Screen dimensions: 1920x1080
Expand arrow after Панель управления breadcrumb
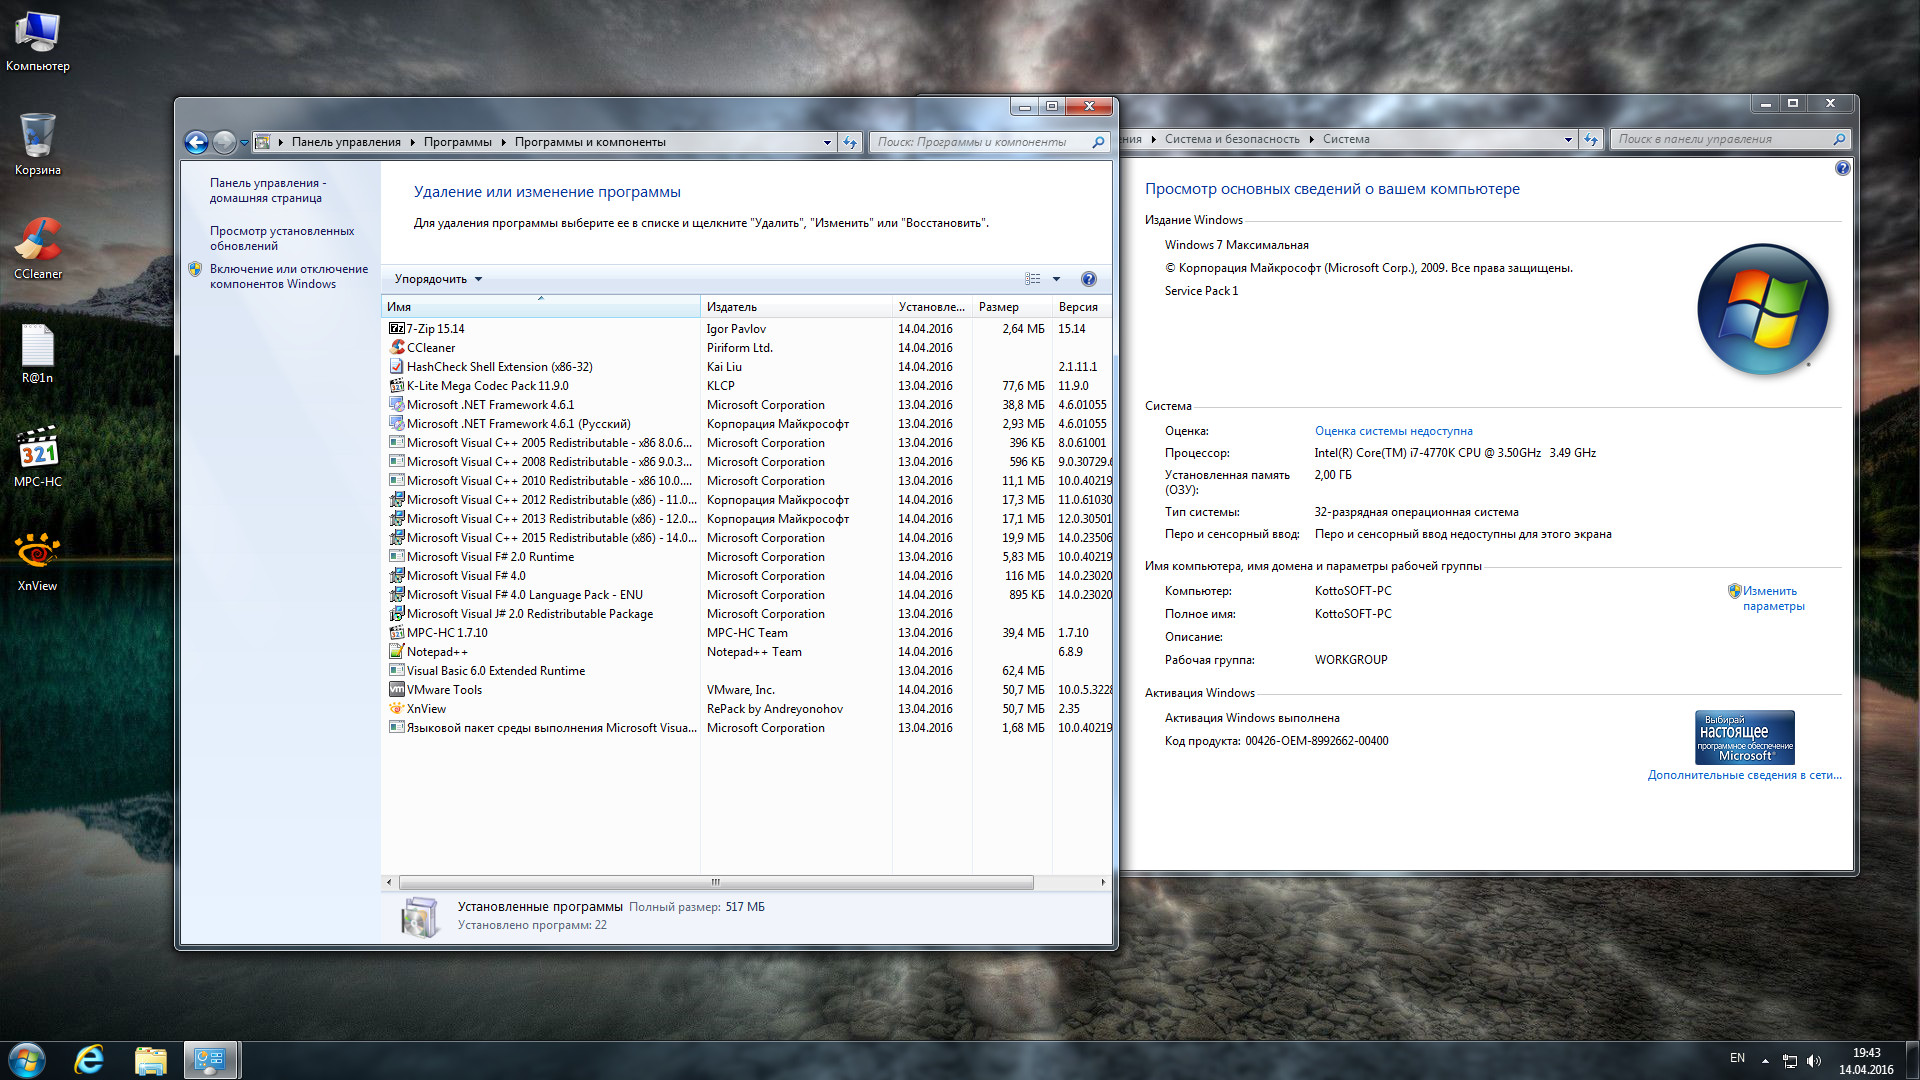click(x=412, y=142)
